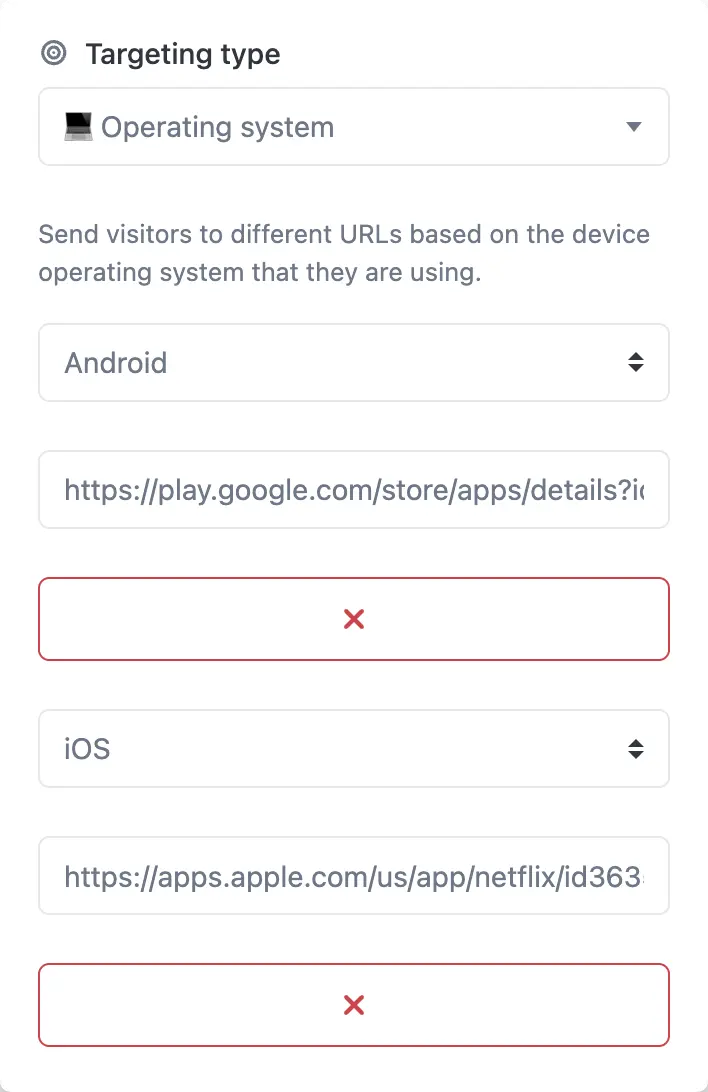Remove the iOS targeting rule
The width and height of the screenshot is (708, 1092).
tap(354, 1005)
